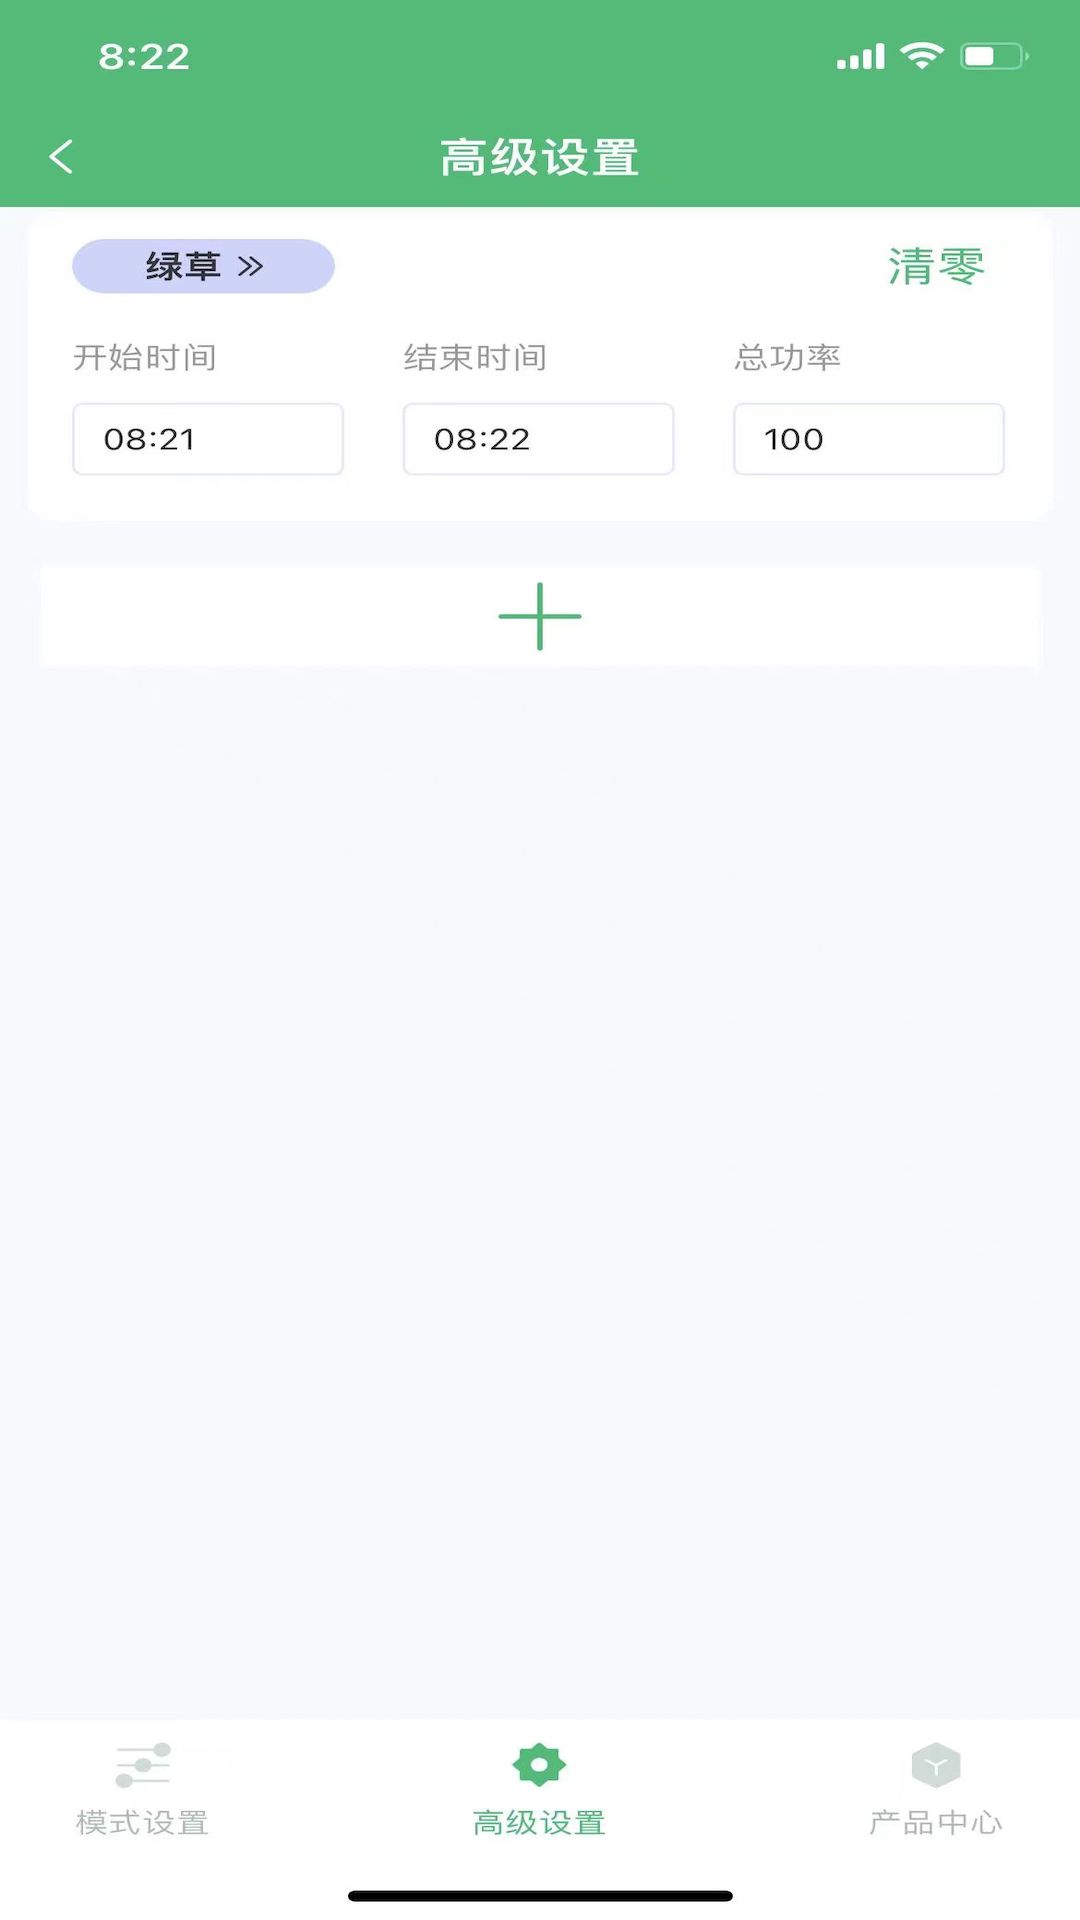
Task: Tap the cellular signal bars icon
Action: (861, 57)
